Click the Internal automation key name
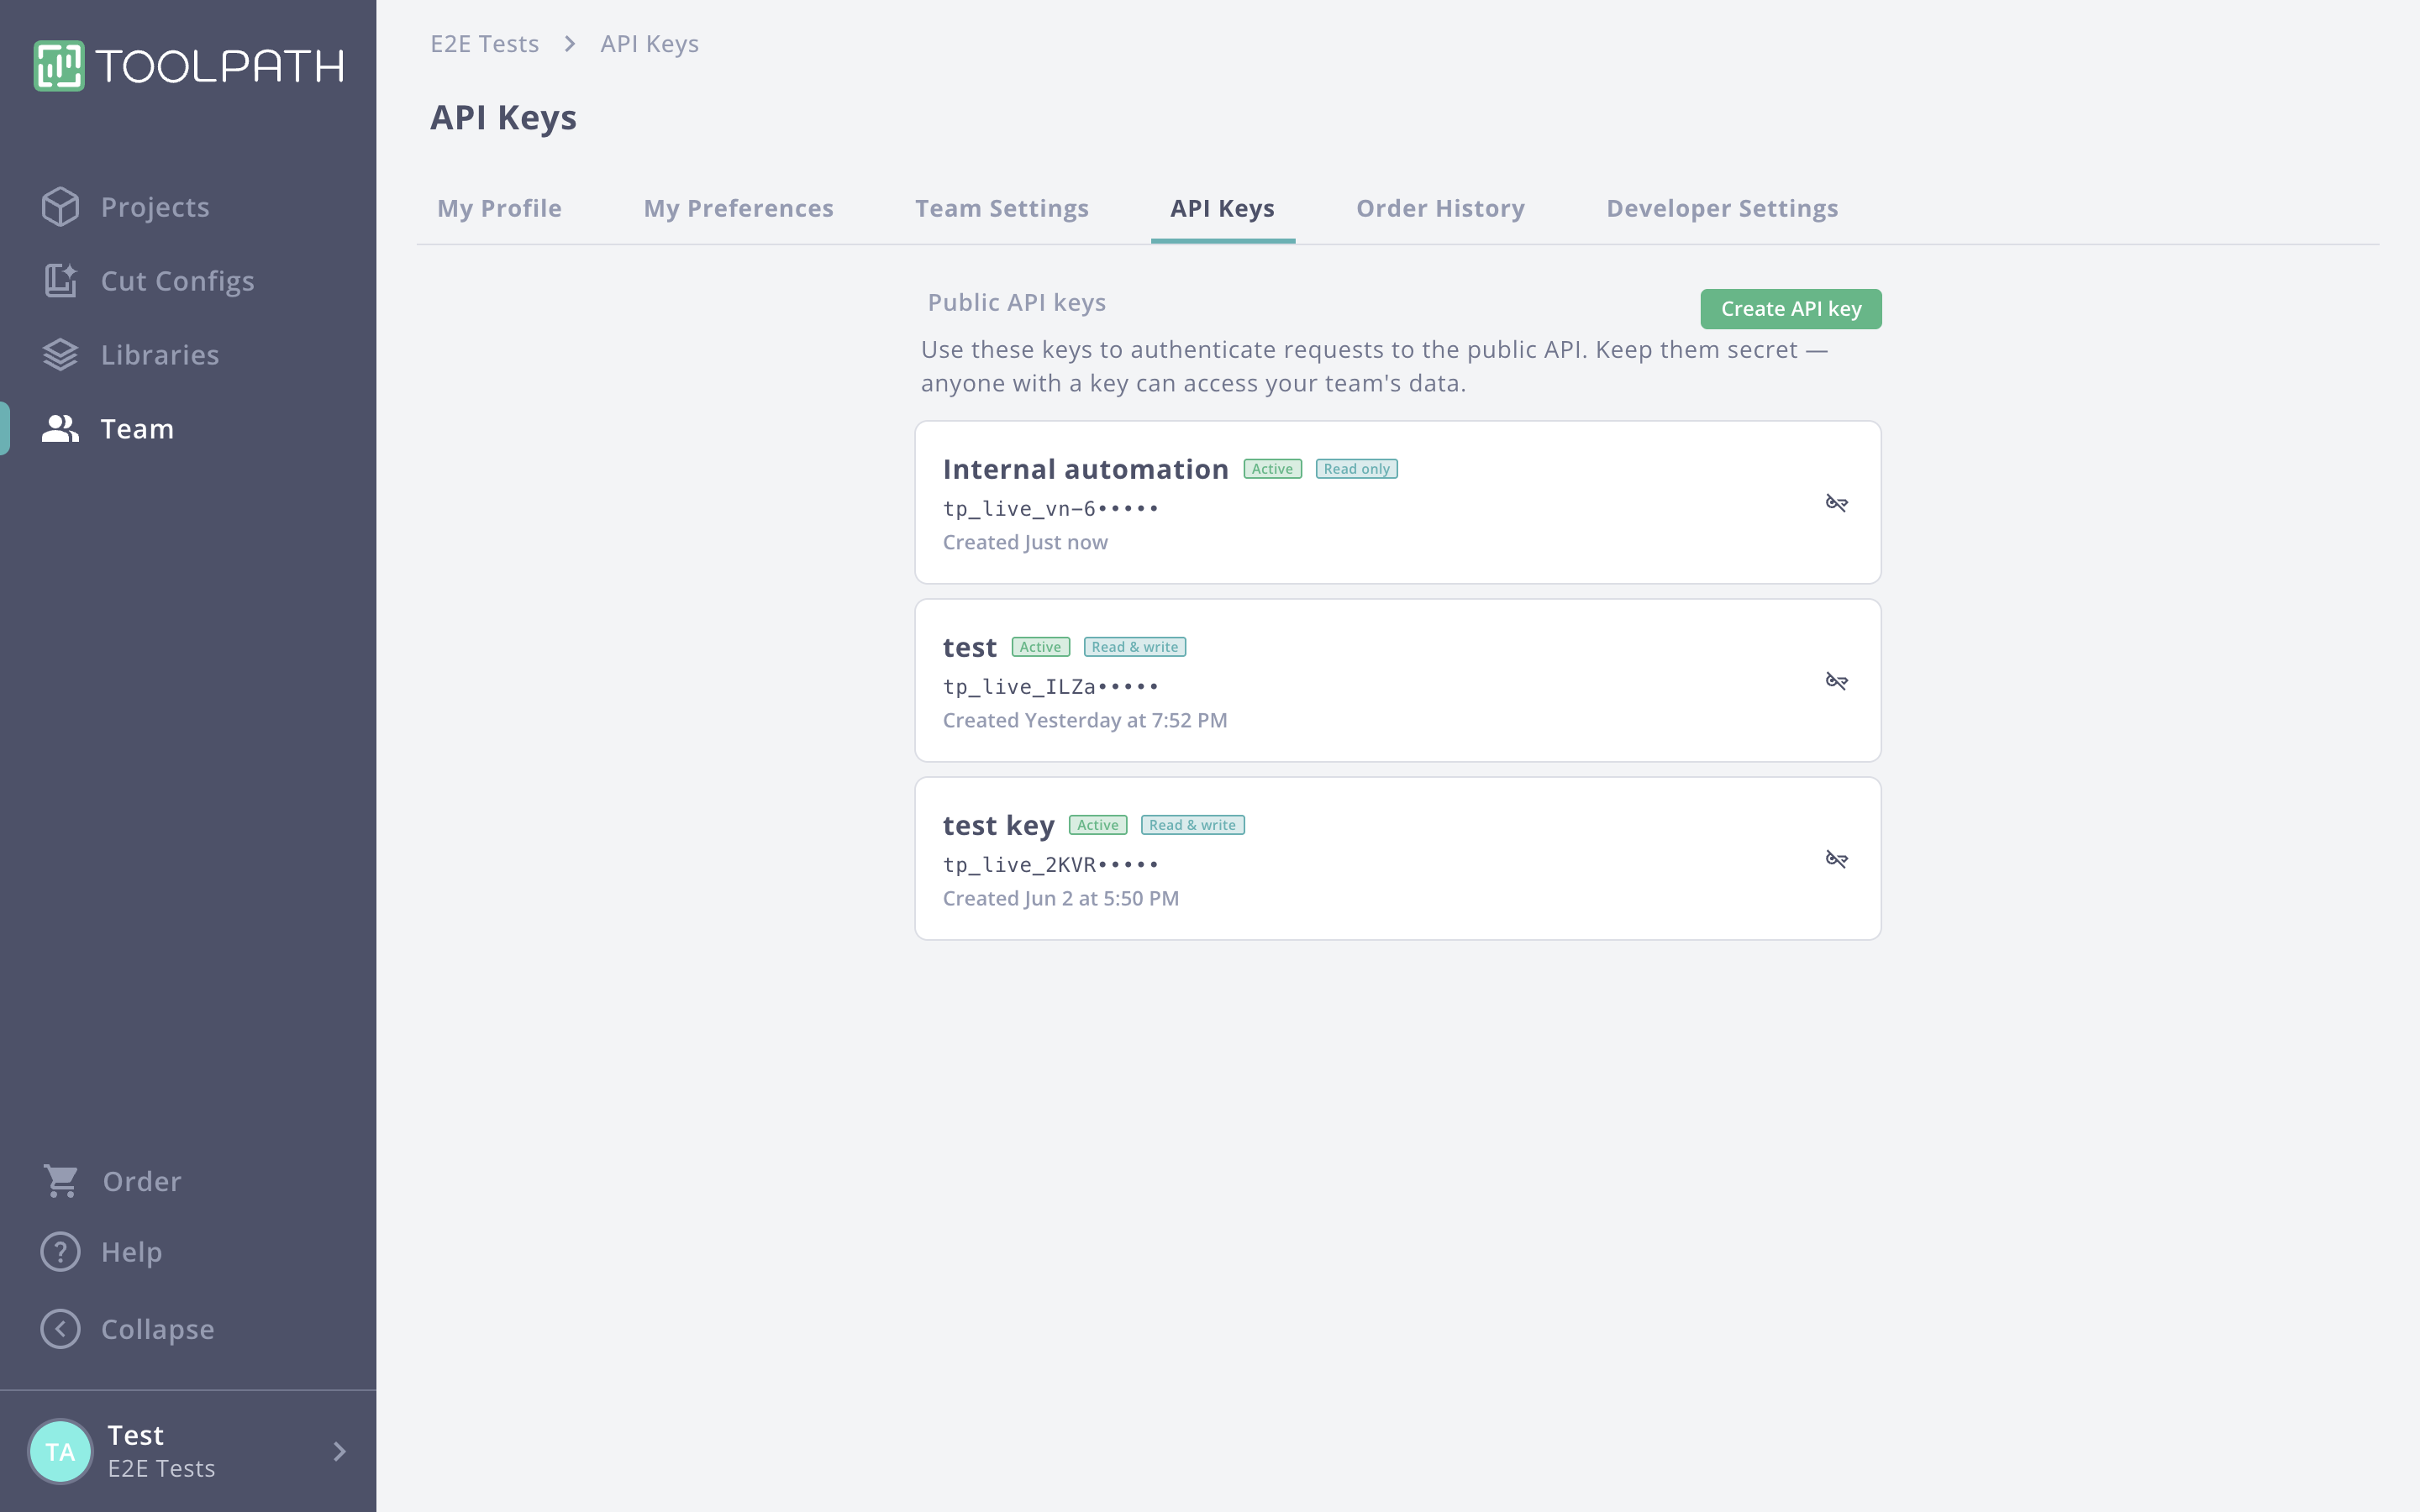This screenshot has width=2420, height=1512. pyautogui.click(x=1085, y=469)
